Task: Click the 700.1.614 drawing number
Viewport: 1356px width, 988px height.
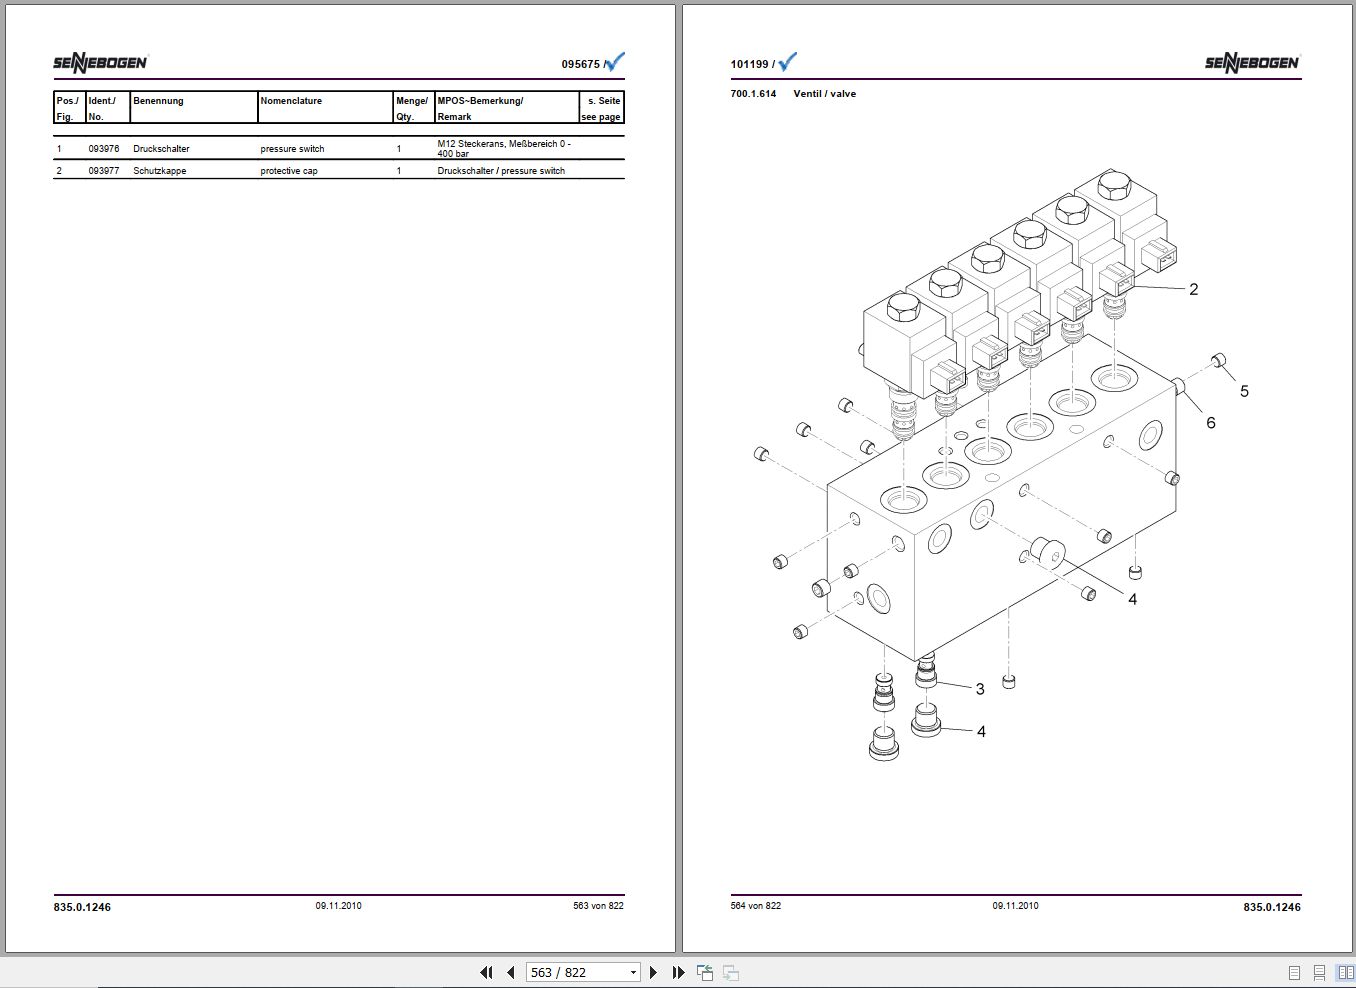Action: (753, 94)
